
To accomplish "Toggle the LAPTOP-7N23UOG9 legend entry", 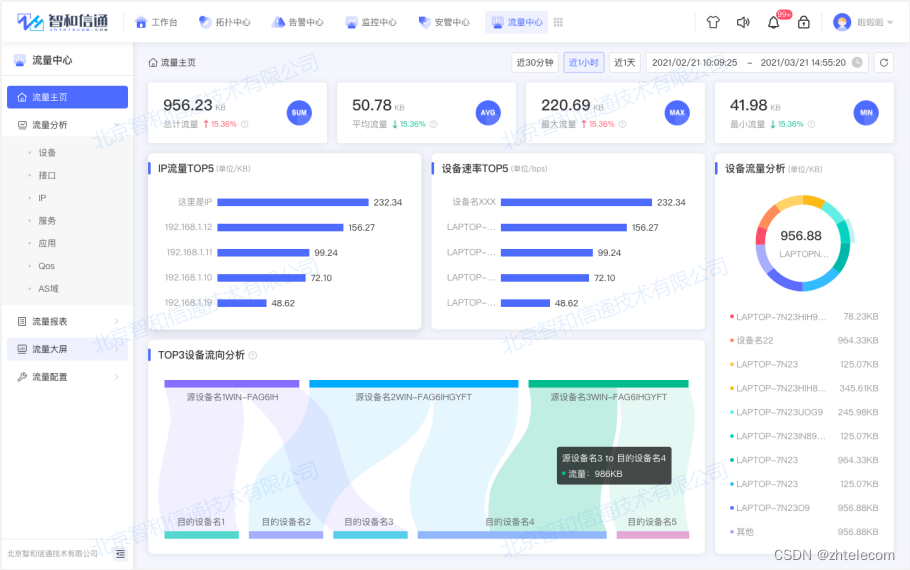I will pyautogui.click(x=804, y=412).
